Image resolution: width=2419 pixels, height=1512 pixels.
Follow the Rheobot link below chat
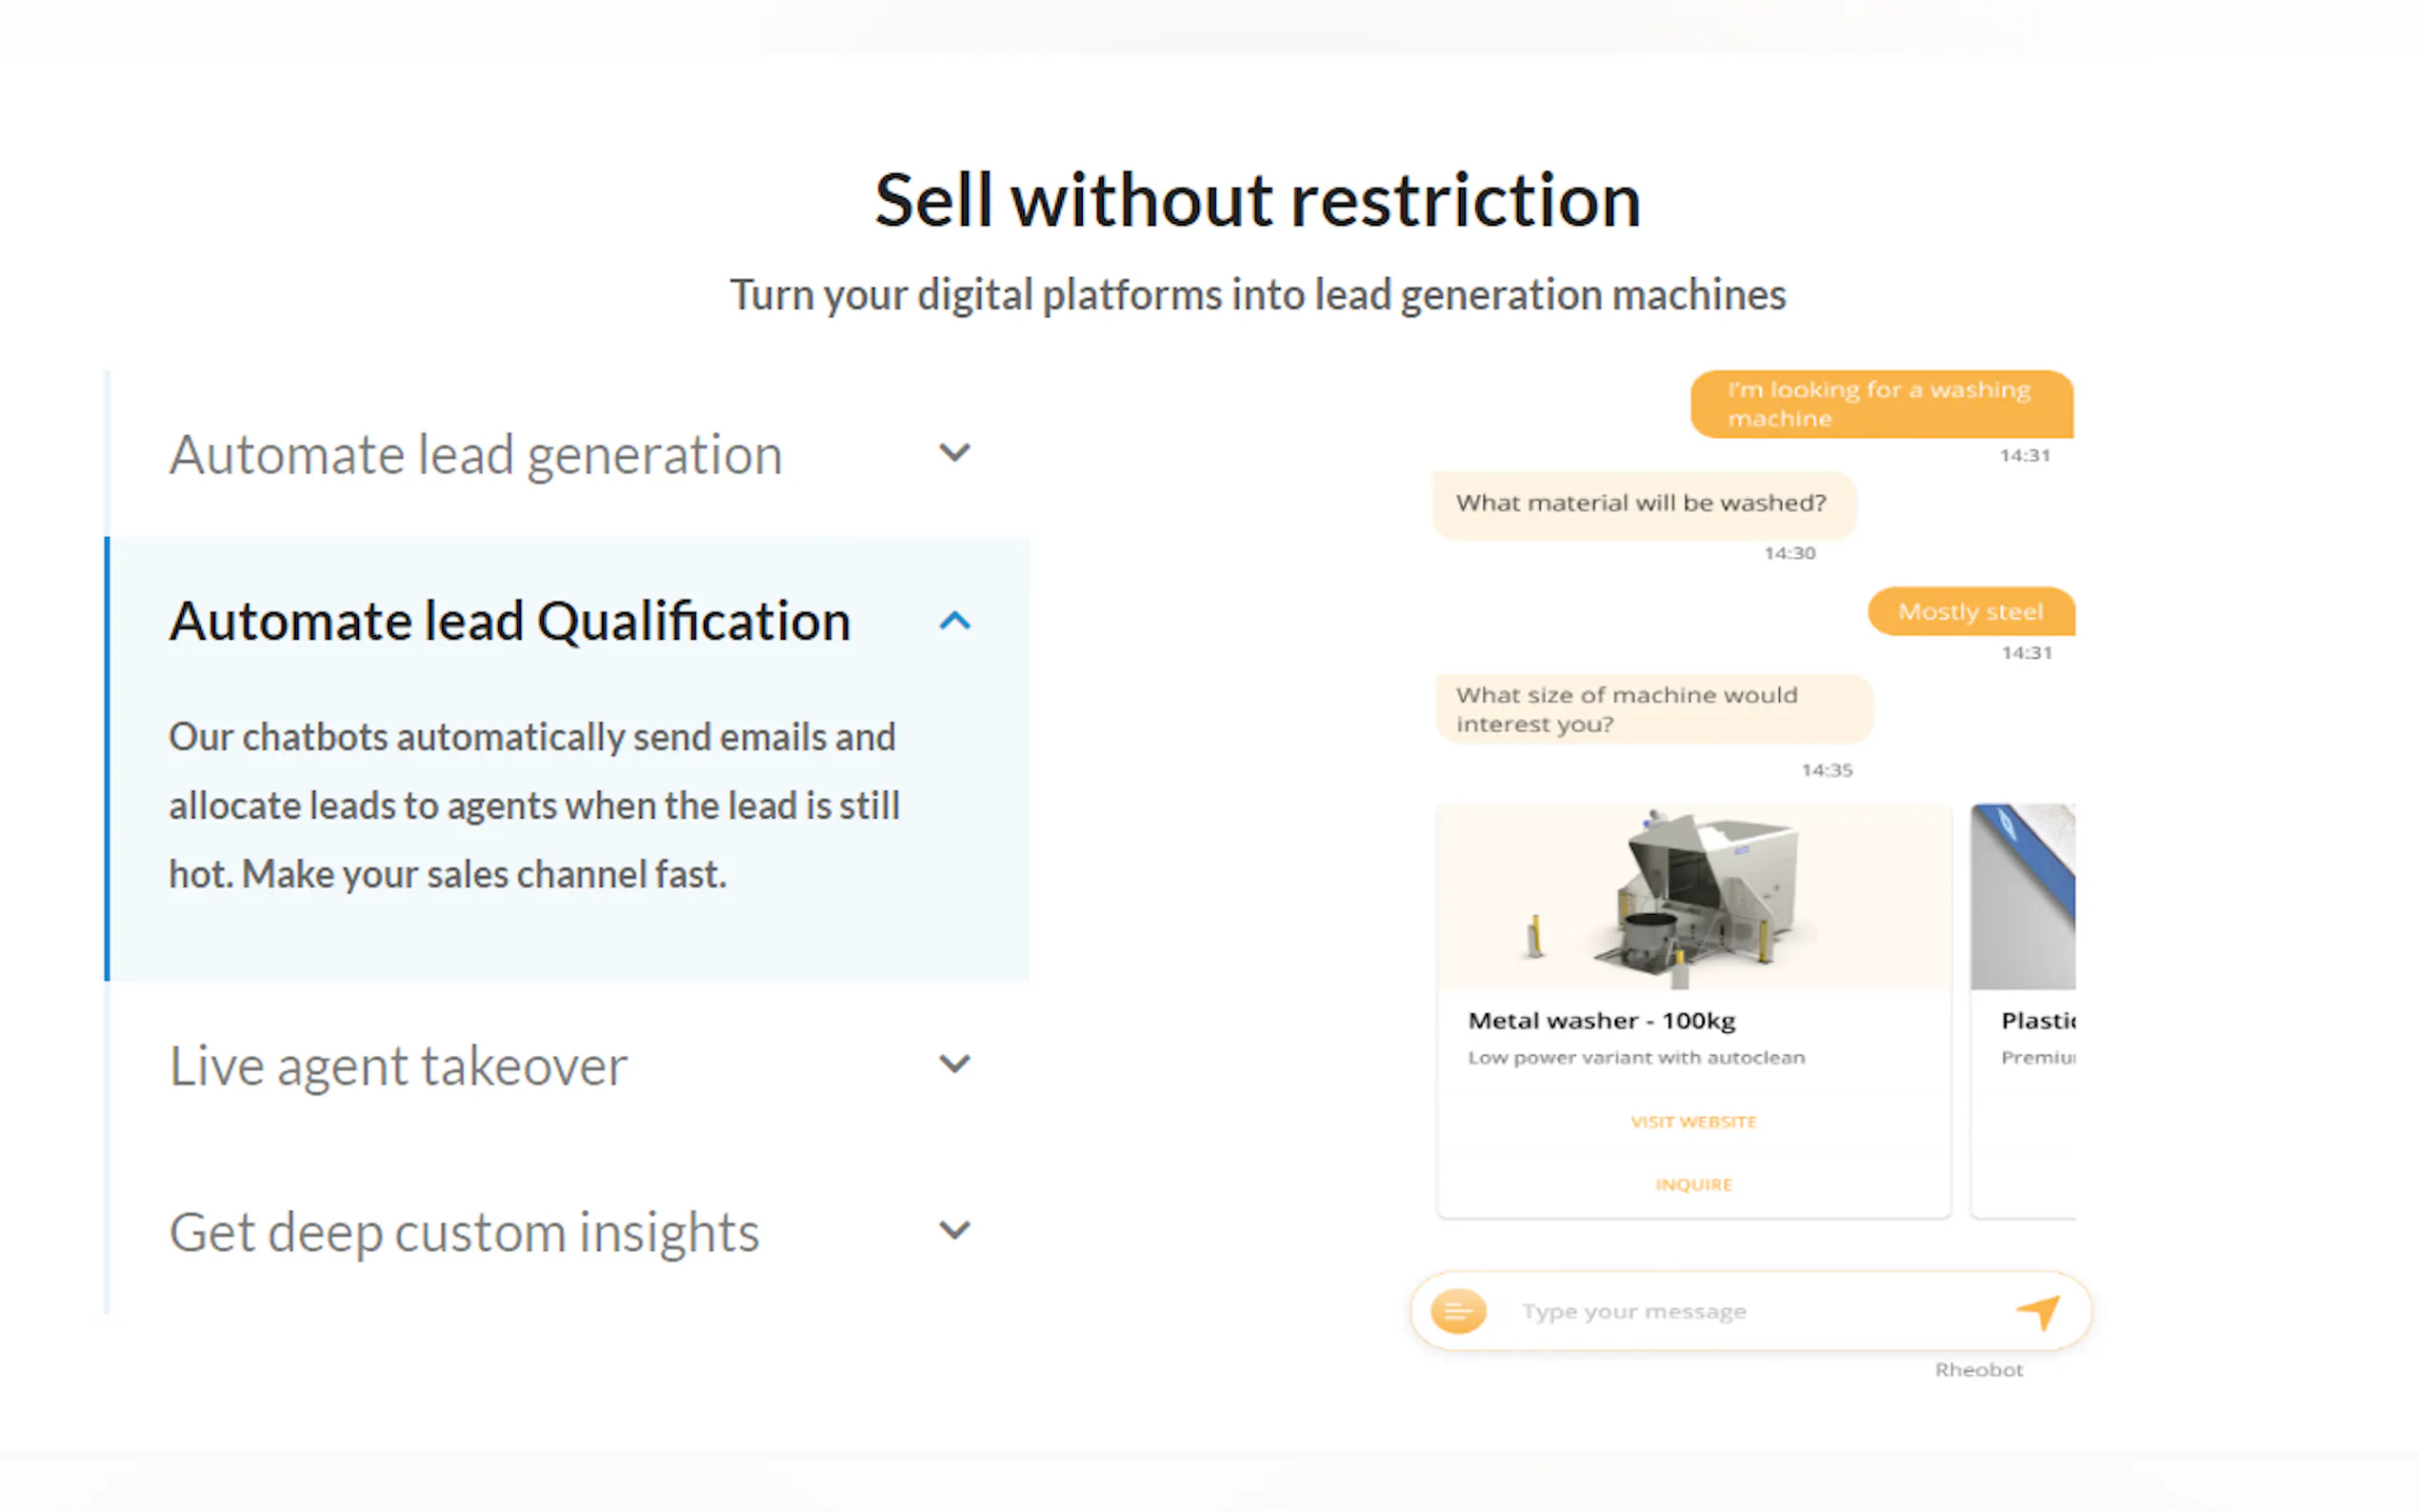click(x=1978, y=1370)
